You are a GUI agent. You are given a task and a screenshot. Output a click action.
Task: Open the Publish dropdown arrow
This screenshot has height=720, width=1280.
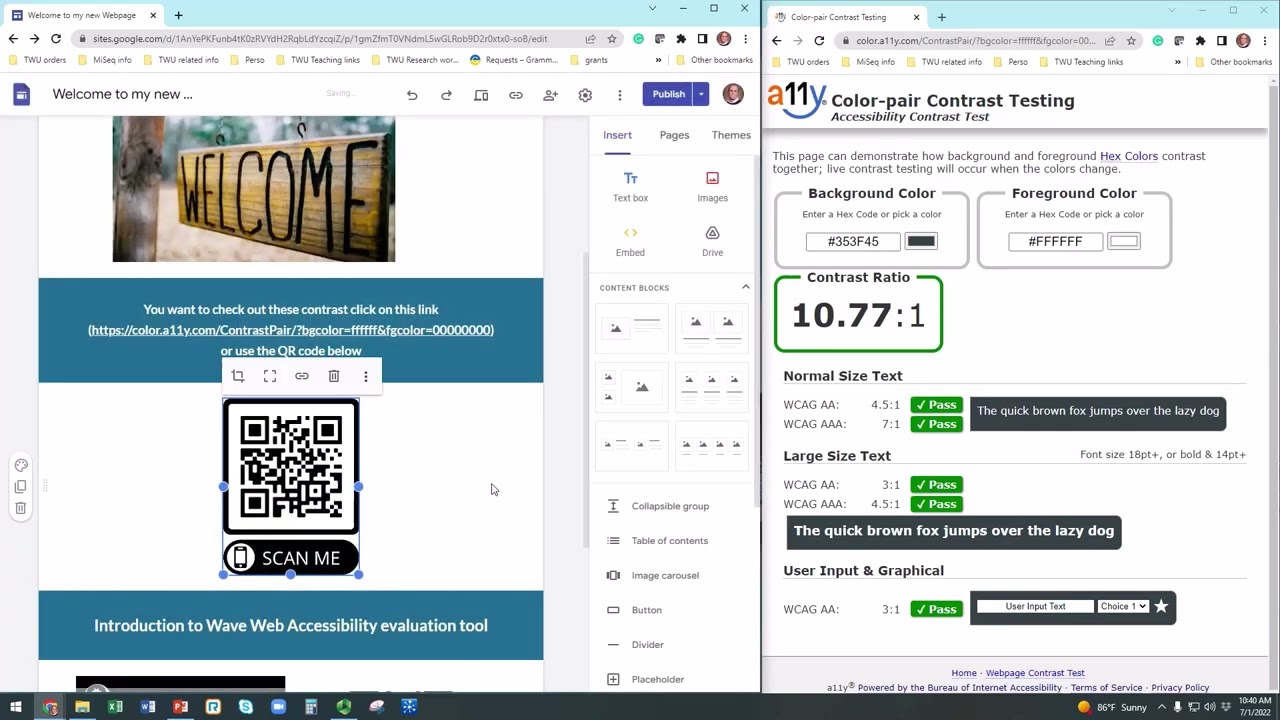[x=702, y=94]
